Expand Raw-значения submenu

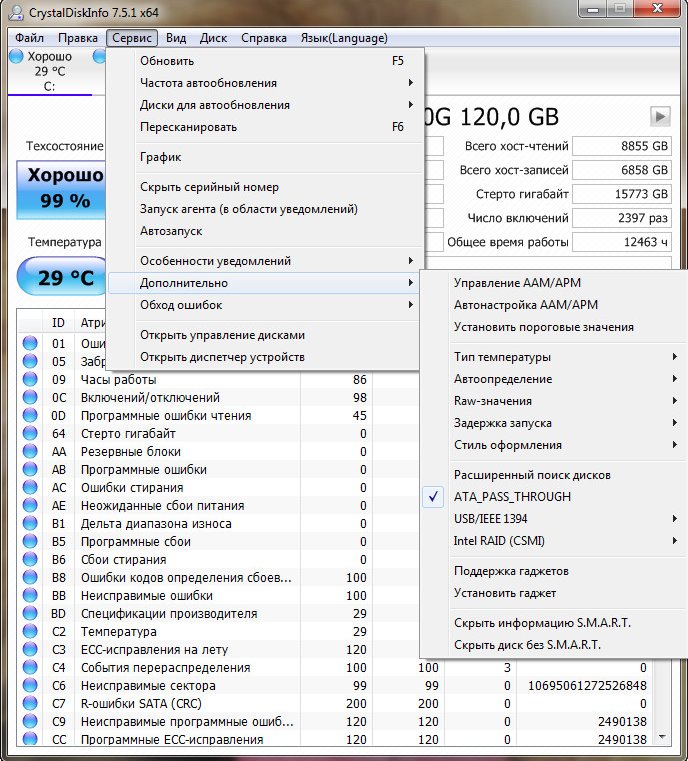coord(553,401)
